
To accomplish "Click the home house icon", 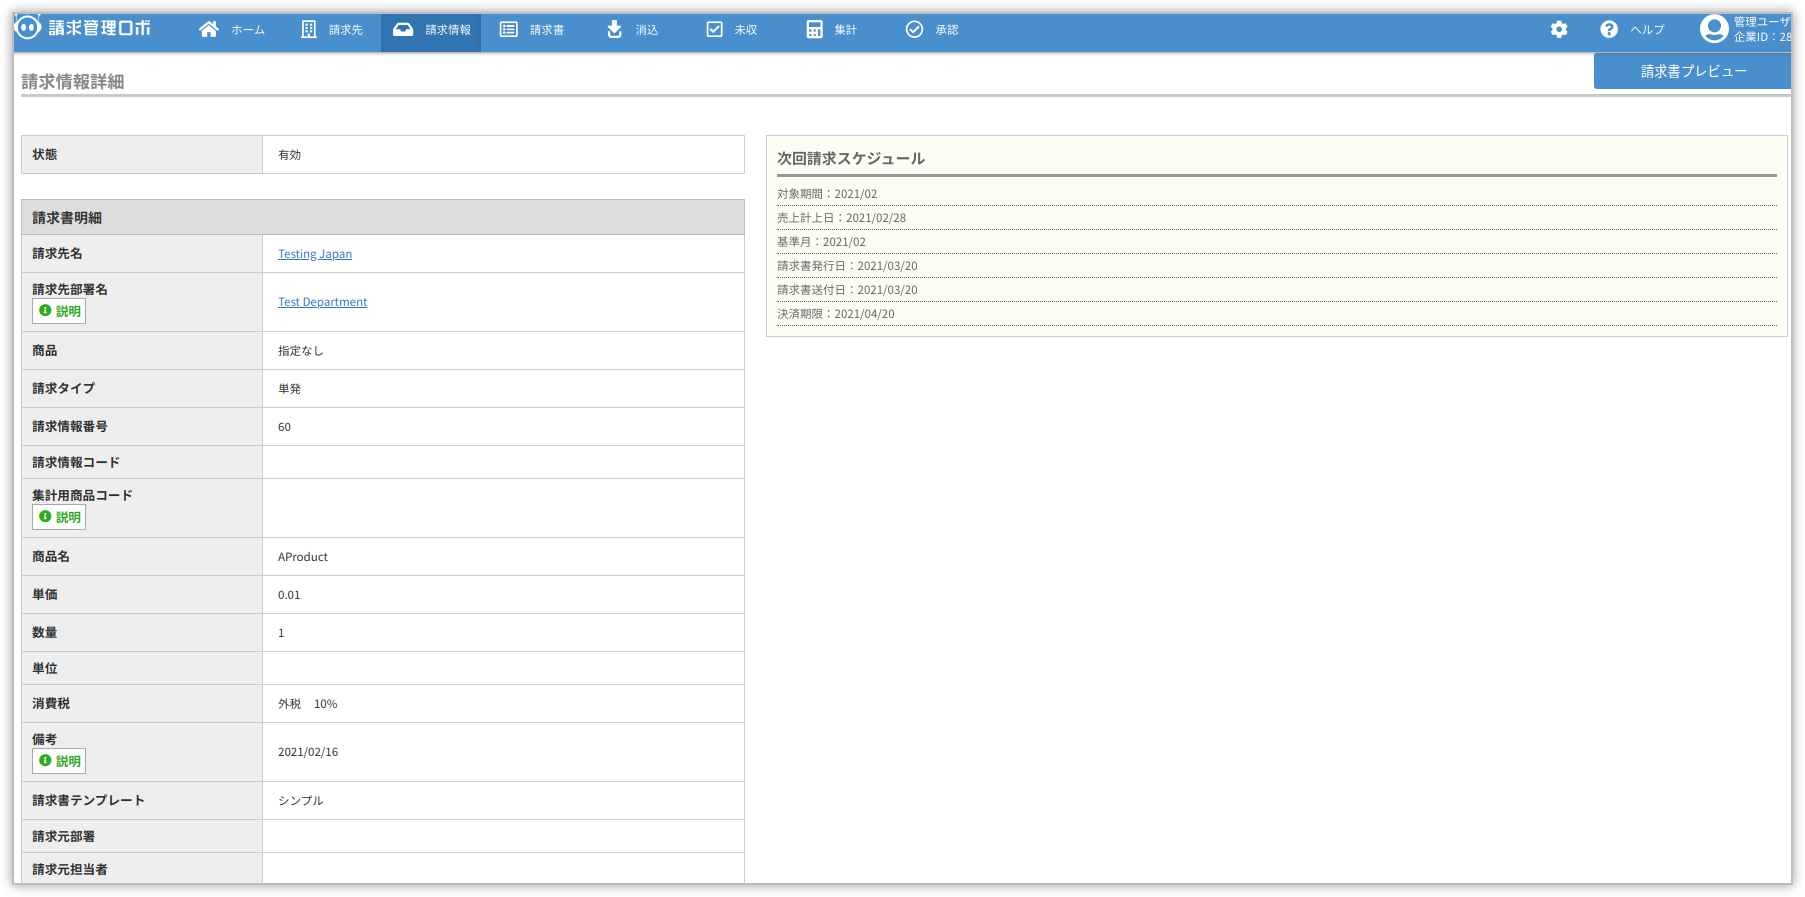I will [209, 29].
